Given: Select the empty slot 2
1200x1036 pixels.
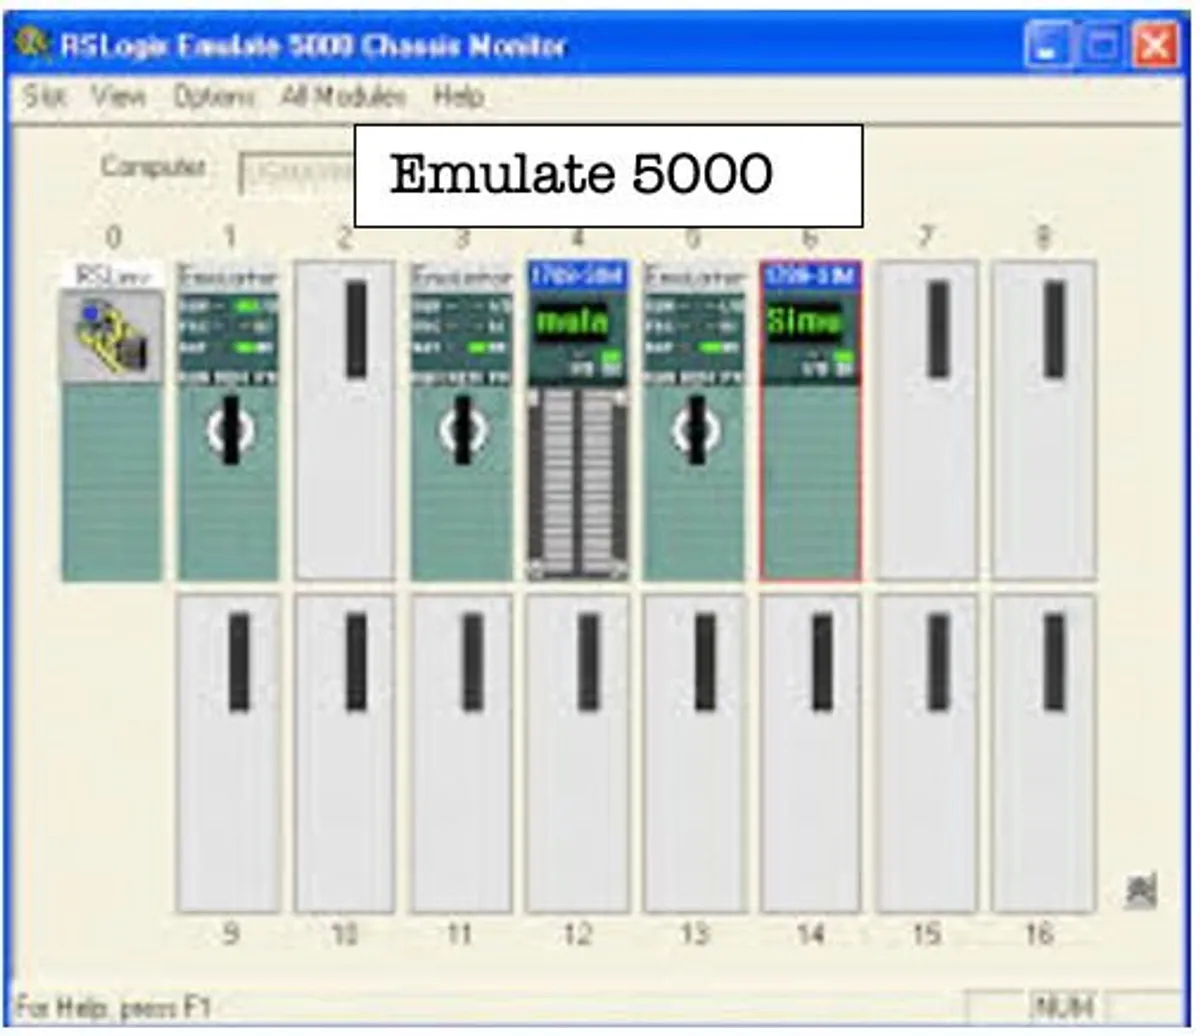Looking at the screenshot, I should (x=345, y=420).
